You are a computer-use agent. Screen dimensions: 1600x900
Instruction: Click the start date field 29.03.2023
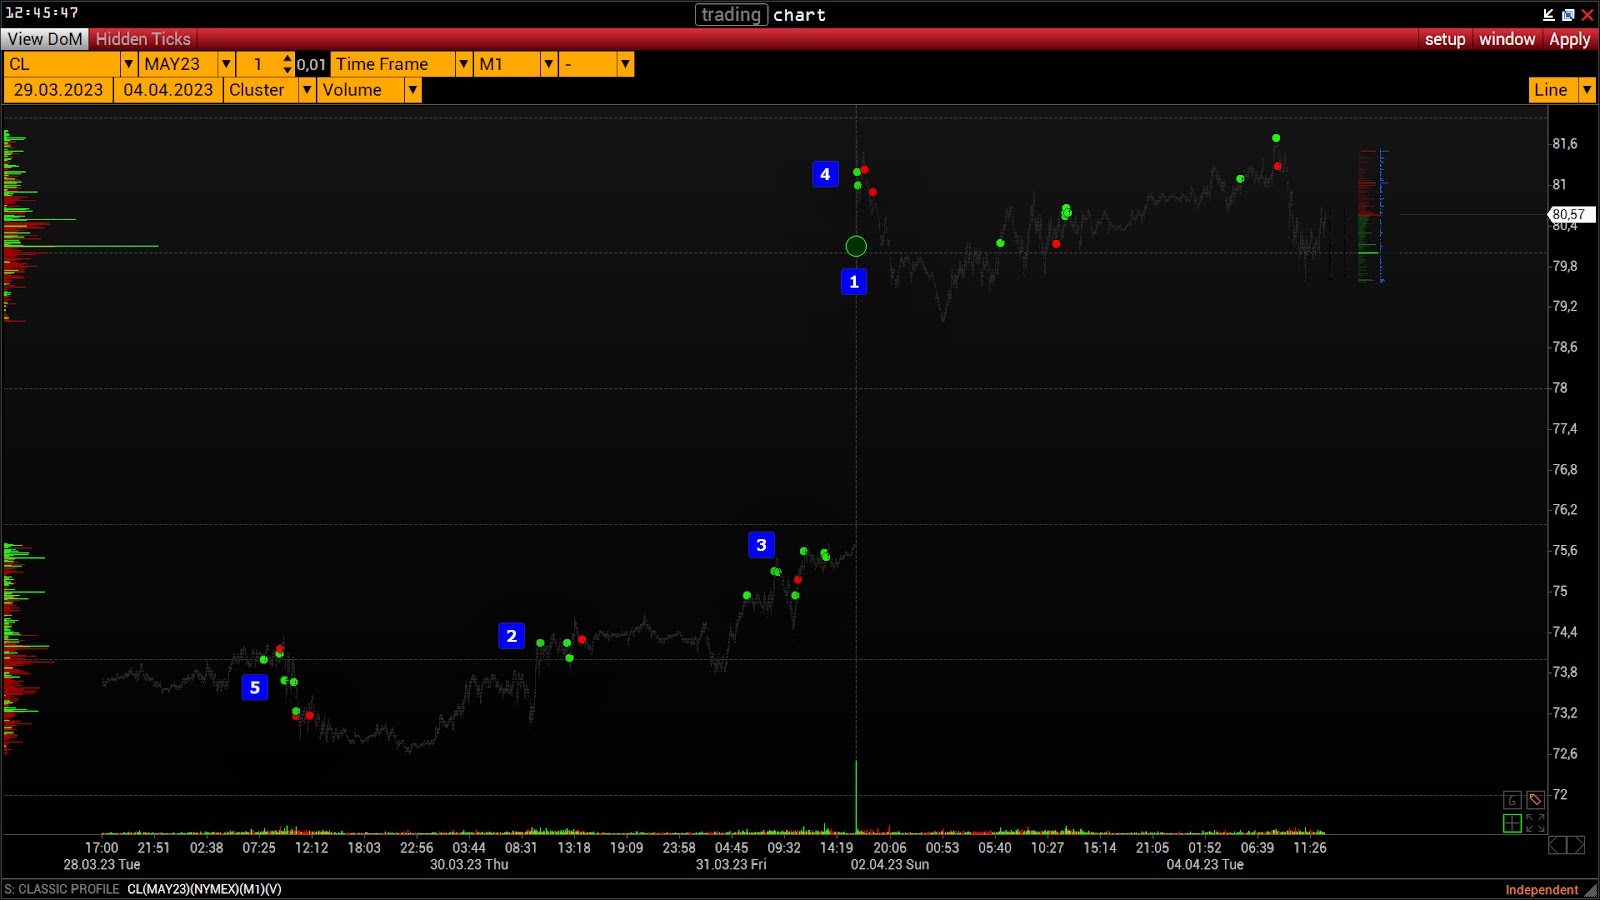tap(58, 90)
